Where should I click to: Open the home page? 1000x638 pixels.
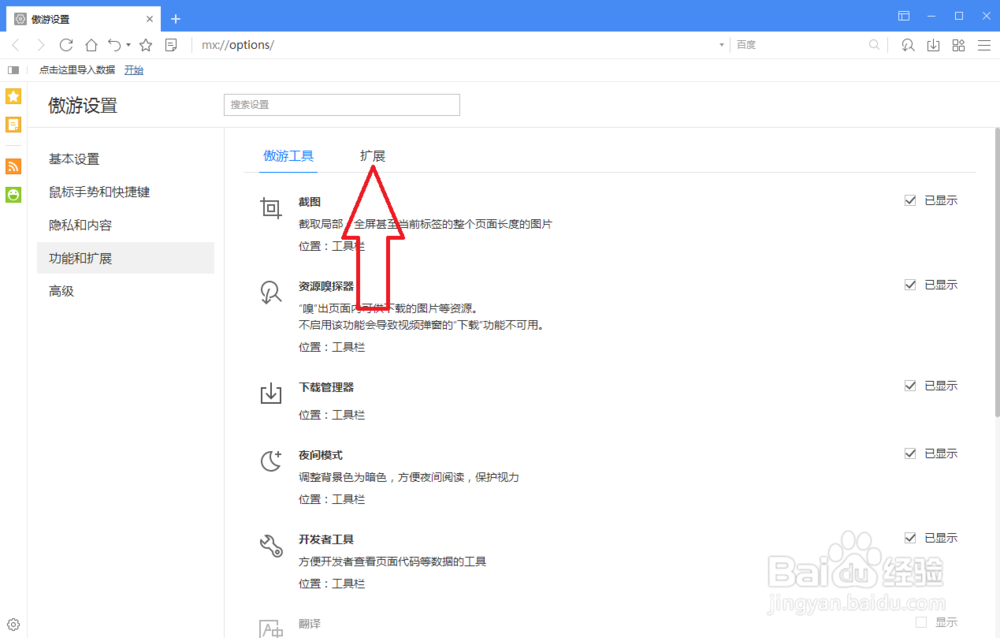pos(91,45)
